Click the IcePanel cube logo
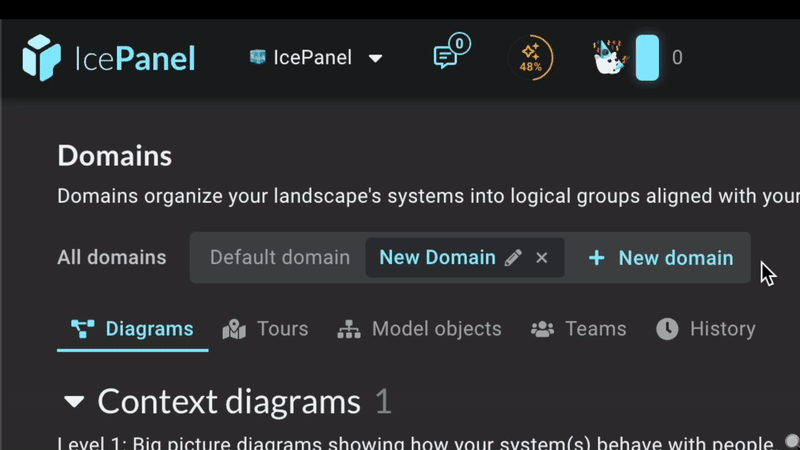The height and width of the screenshot is (450, 800). [41, 58]
